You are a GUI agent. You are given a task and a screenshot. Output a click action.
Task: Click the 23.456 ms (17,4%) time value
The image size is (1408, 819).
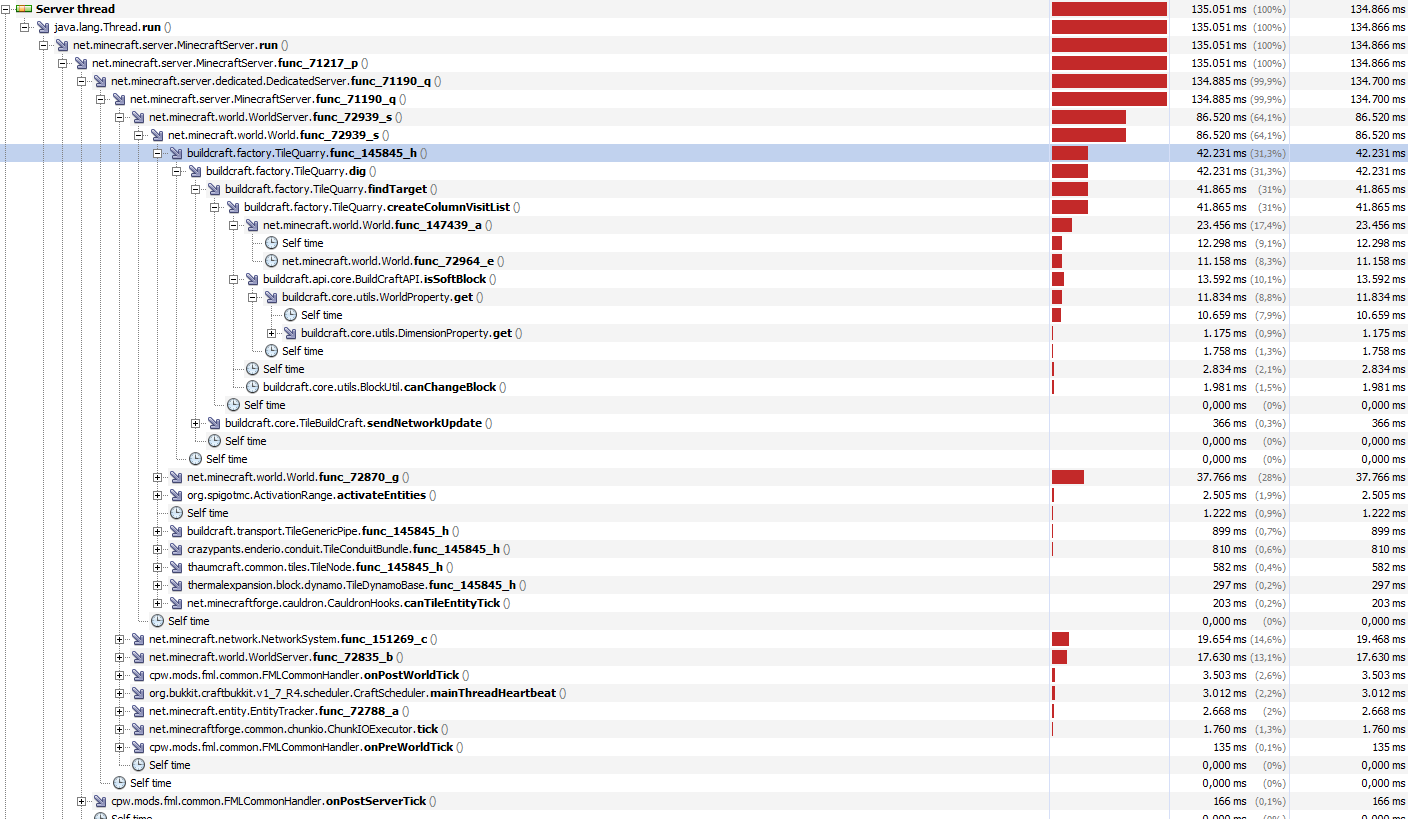(x=1240, y=225)
